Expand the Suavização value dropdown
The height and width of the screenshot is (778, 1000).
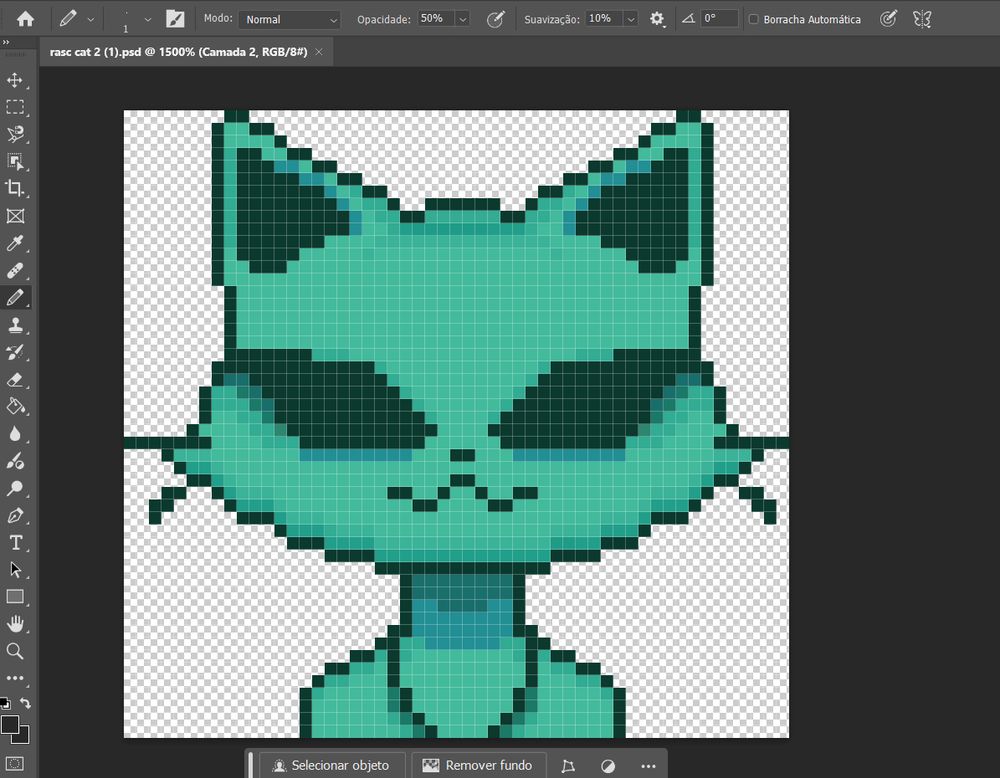630,19
